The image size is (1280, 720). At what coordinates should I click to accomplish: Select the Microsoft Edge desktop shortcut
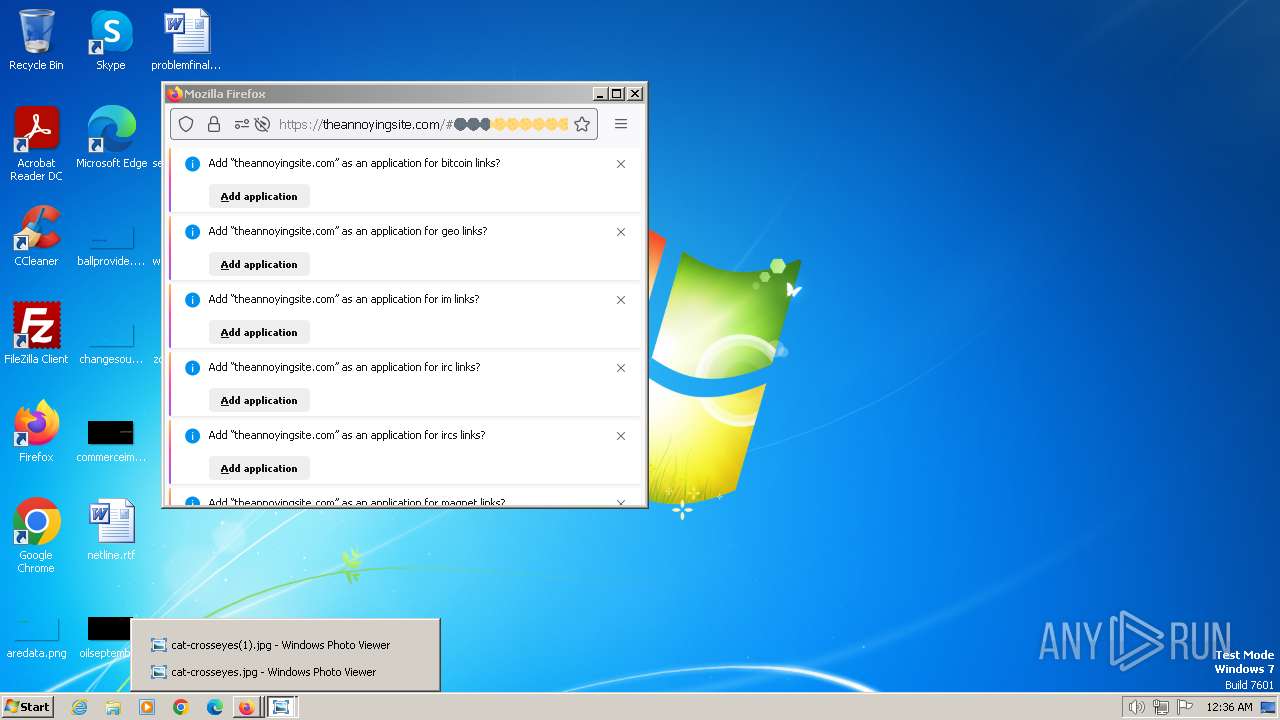click(x=111, y=138)
